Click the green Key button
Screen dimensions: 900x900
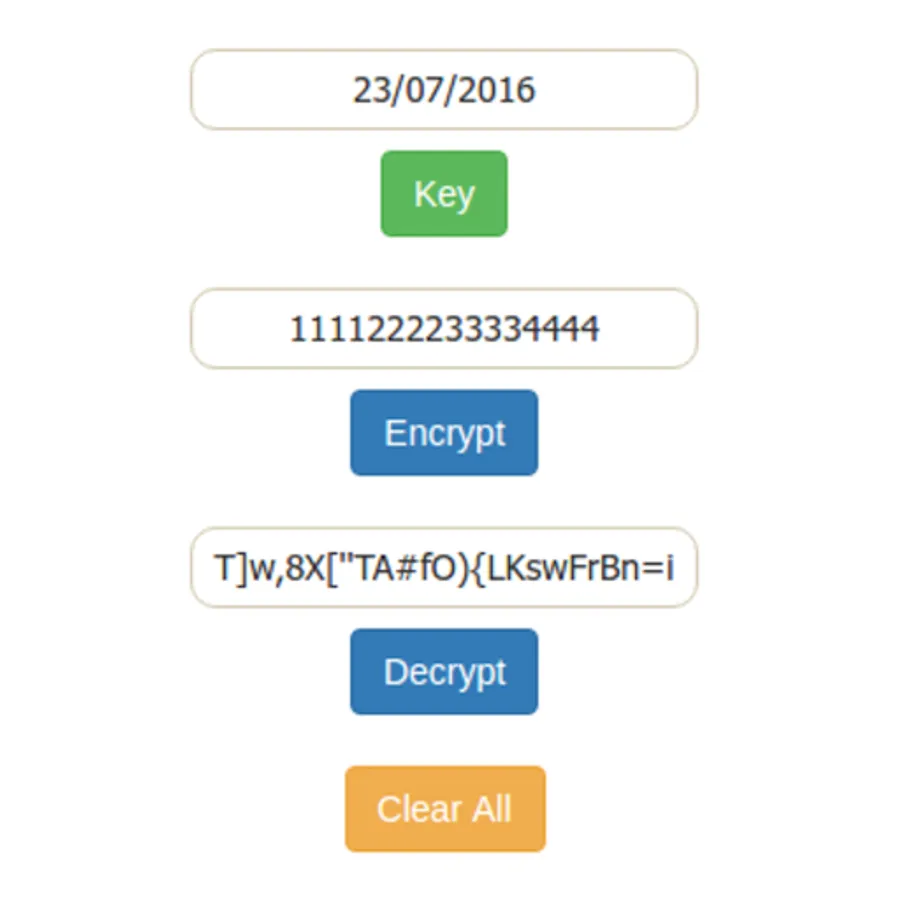click(444, 193)
